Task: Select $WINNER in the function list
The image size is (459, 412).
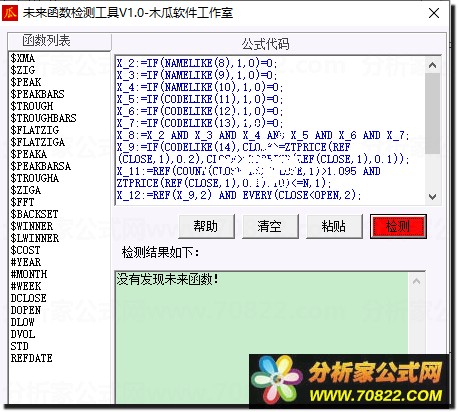Action: (32, 226)
